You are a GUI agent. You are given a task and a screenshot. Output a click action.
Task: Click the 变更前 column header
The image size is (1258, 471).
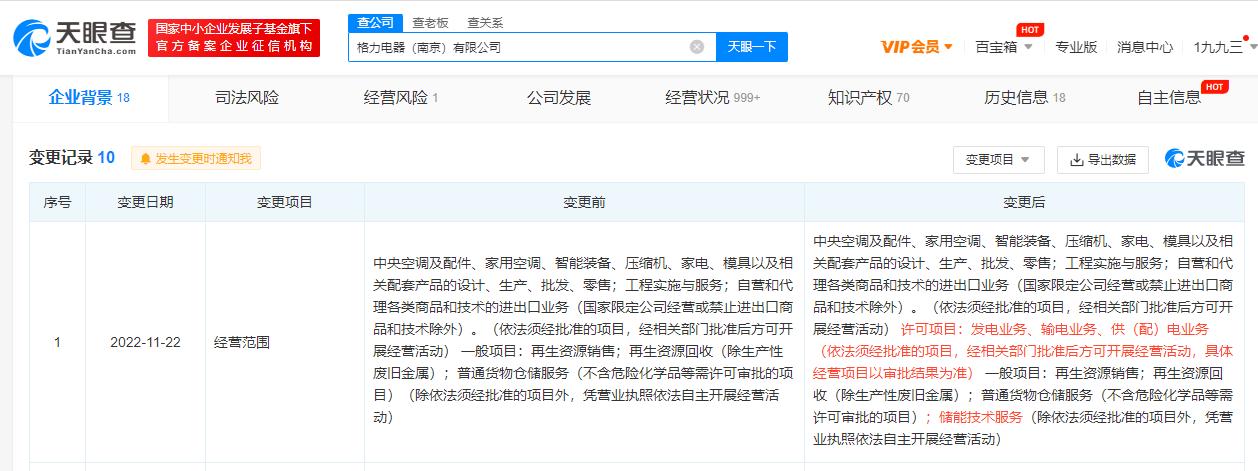pyautogui.click(x=584, y=202)
